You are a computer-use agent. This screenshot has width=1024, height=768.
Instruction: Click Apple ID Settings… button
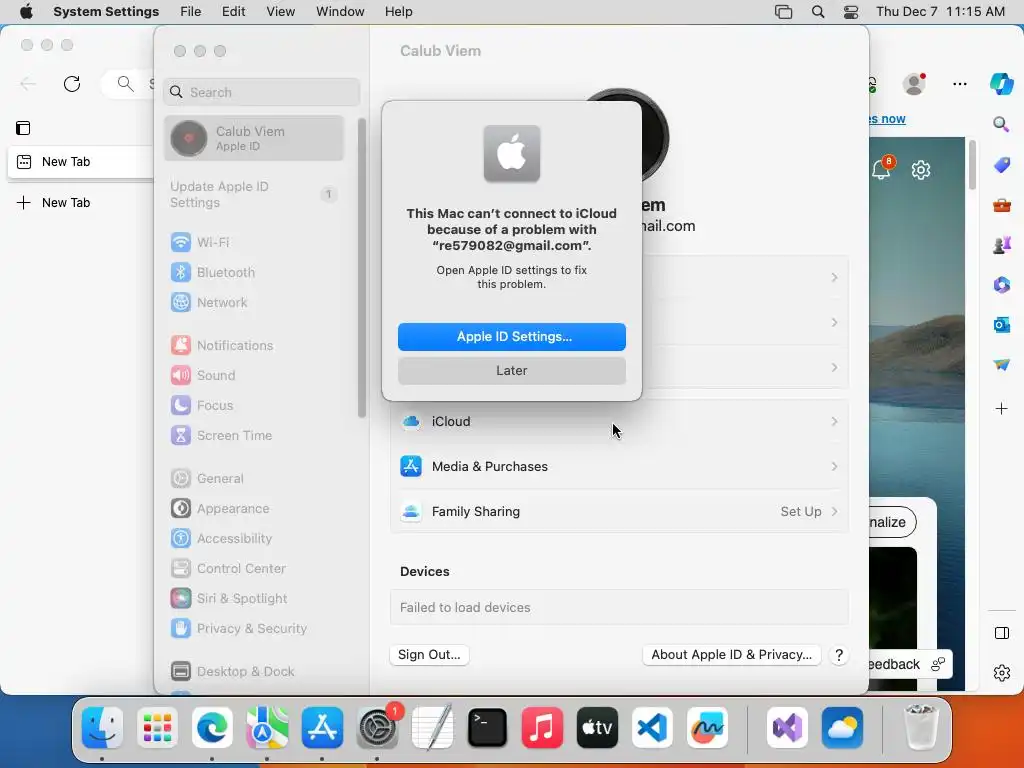512,336
